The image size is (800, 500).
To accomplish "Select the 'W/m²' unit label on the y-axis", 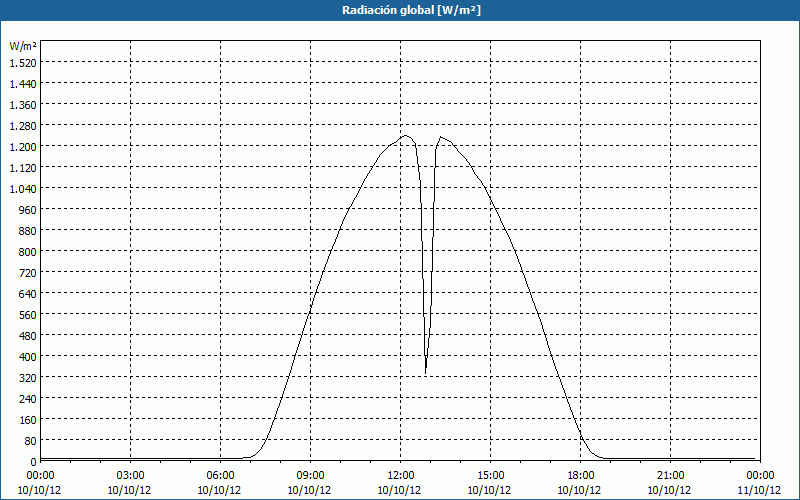I will point(23,46).
